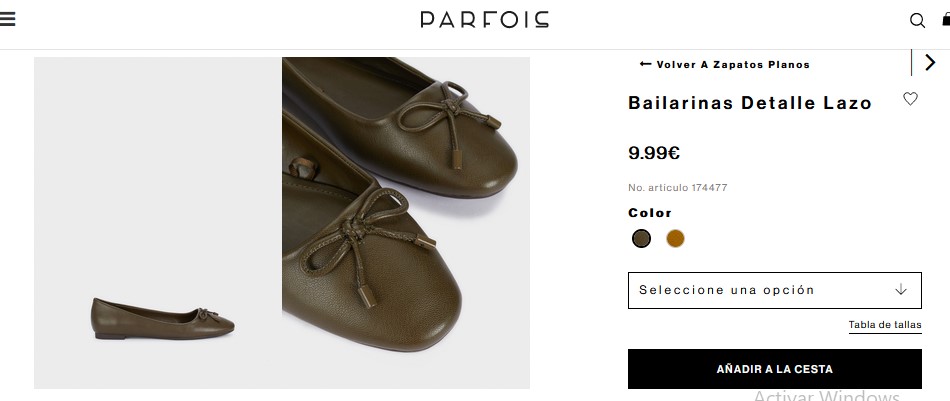
Task: Go to next product with right chevron
Action: point(930,62)
